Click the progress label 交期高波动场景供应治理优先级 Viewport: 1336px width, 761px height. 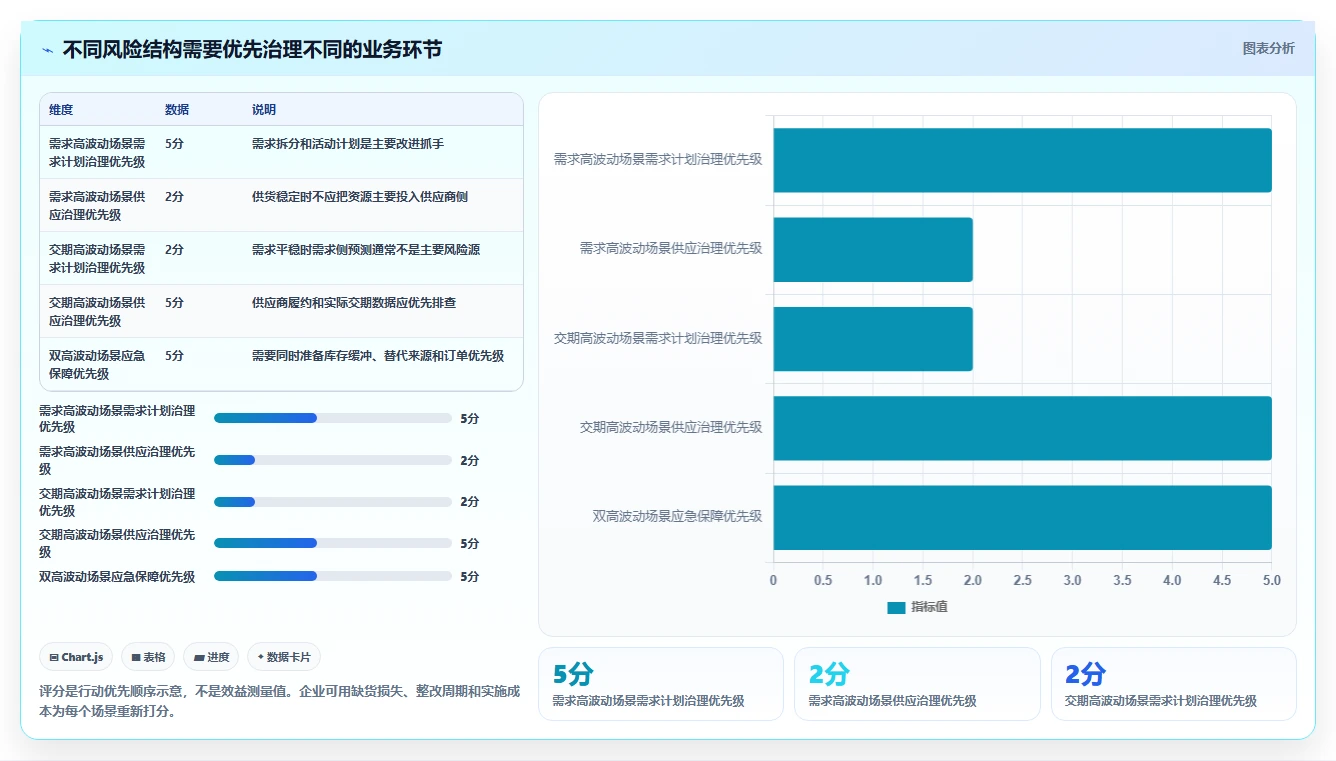tap(117, 543)
